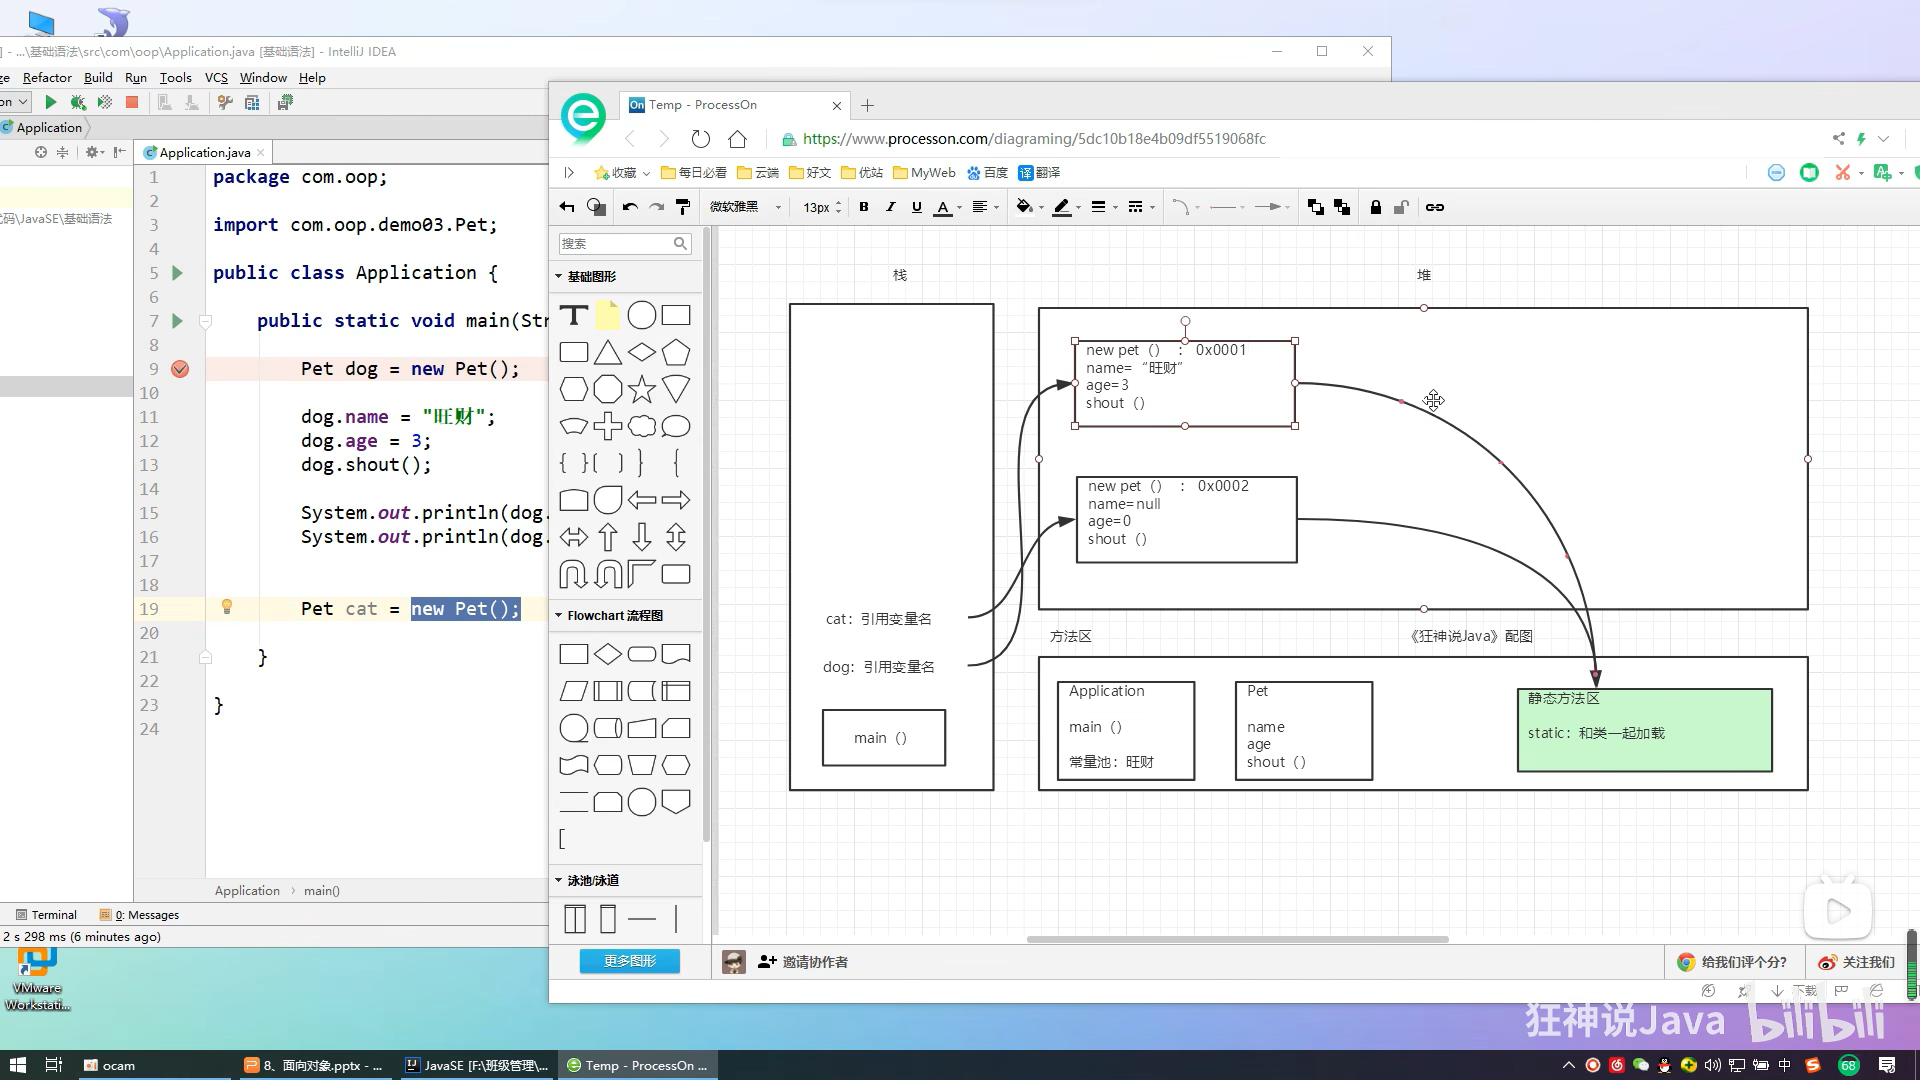Screen dimensions: 1920x1080
Task: Open the fill color bucket picker
Action: [x=1024, y=207]
